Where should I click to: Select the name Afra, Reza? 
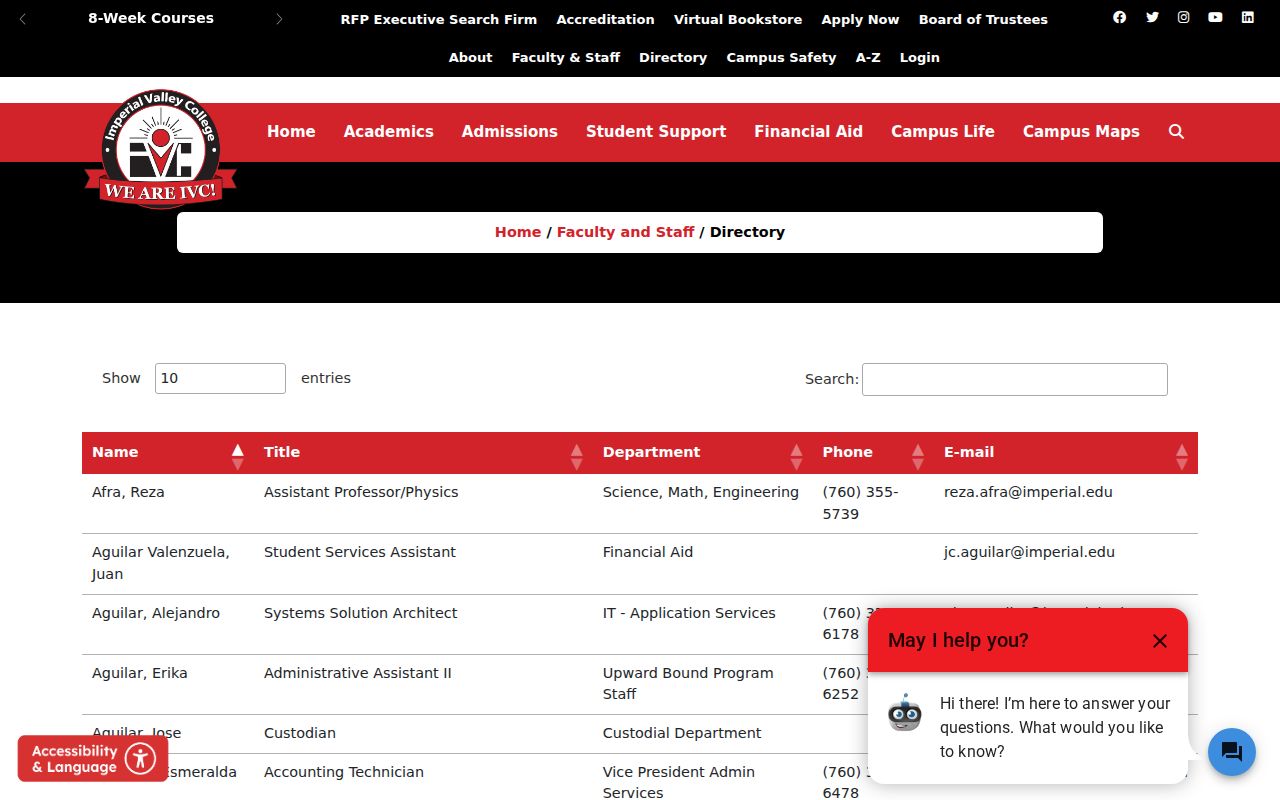pyautogui.click(x=128, y=492)
